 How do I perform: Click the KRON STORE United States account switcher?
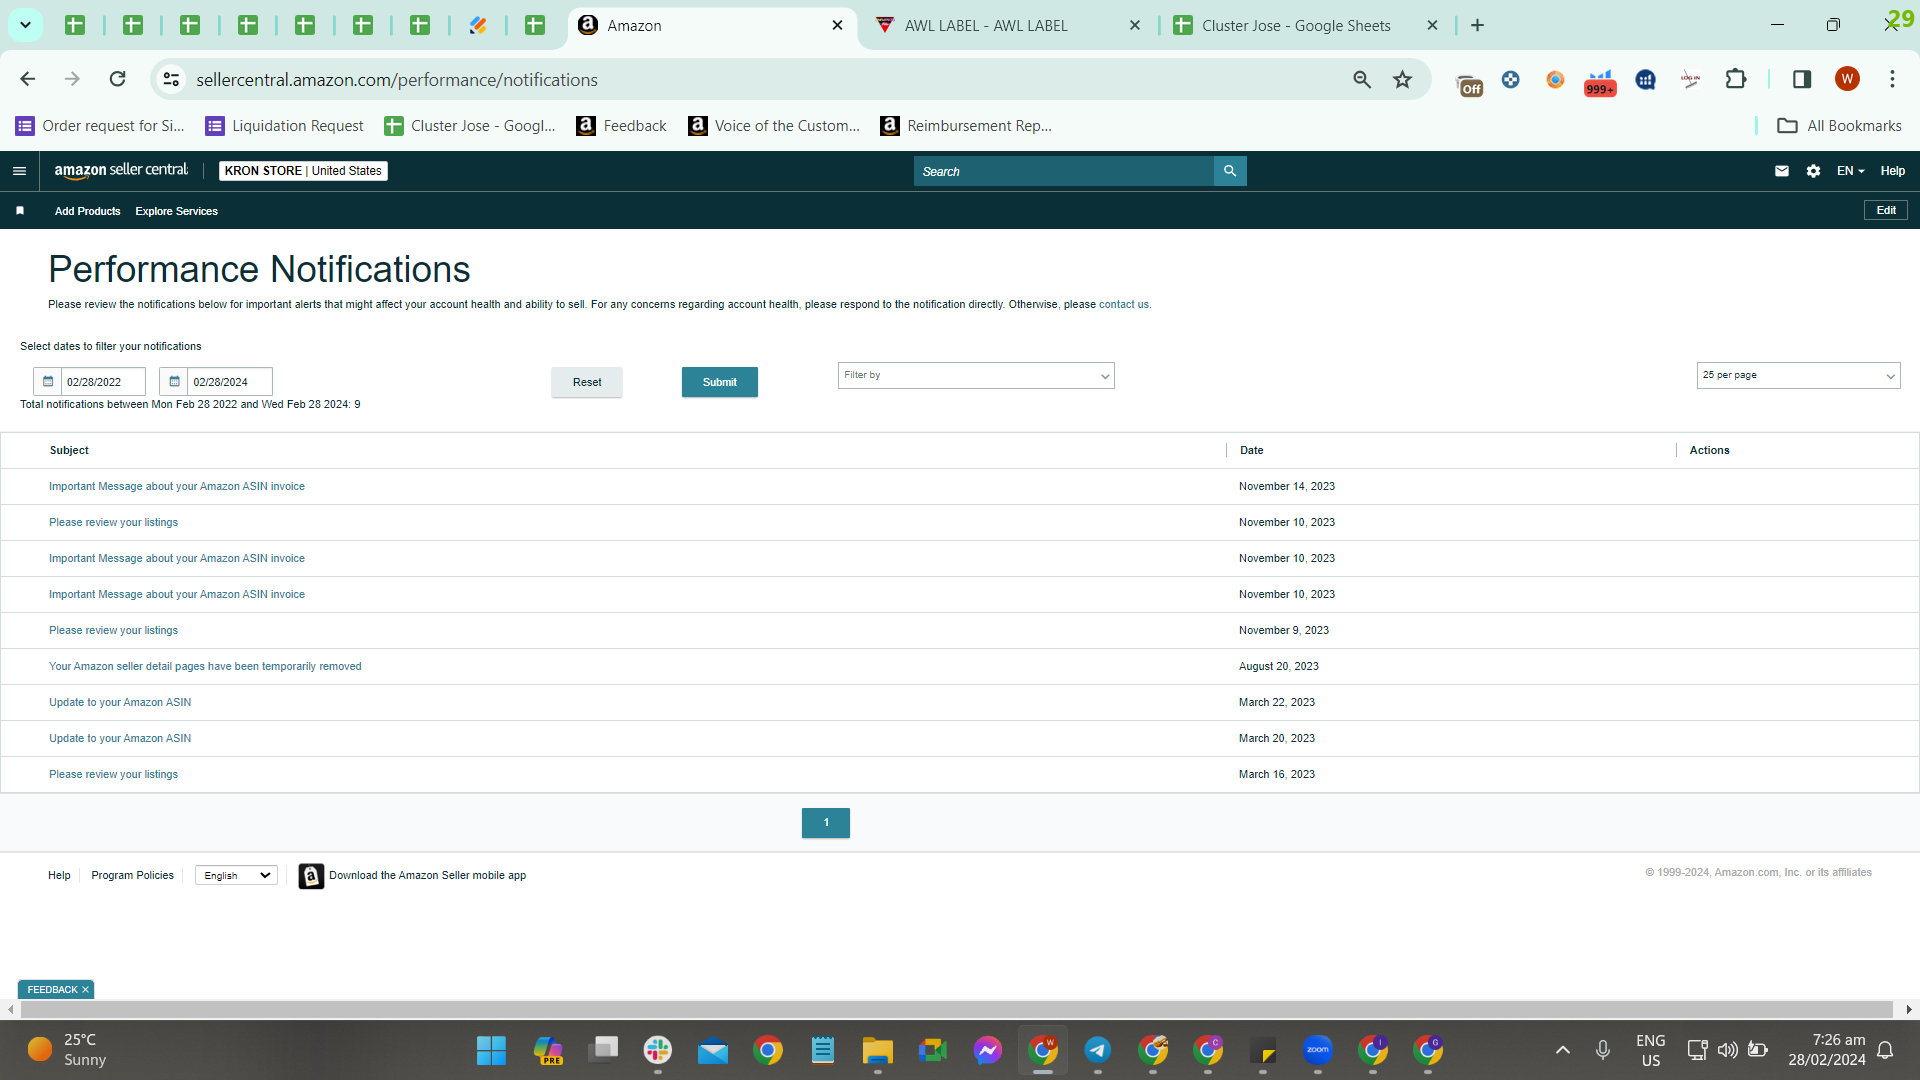pyautogui.click(x=303, y=171)
